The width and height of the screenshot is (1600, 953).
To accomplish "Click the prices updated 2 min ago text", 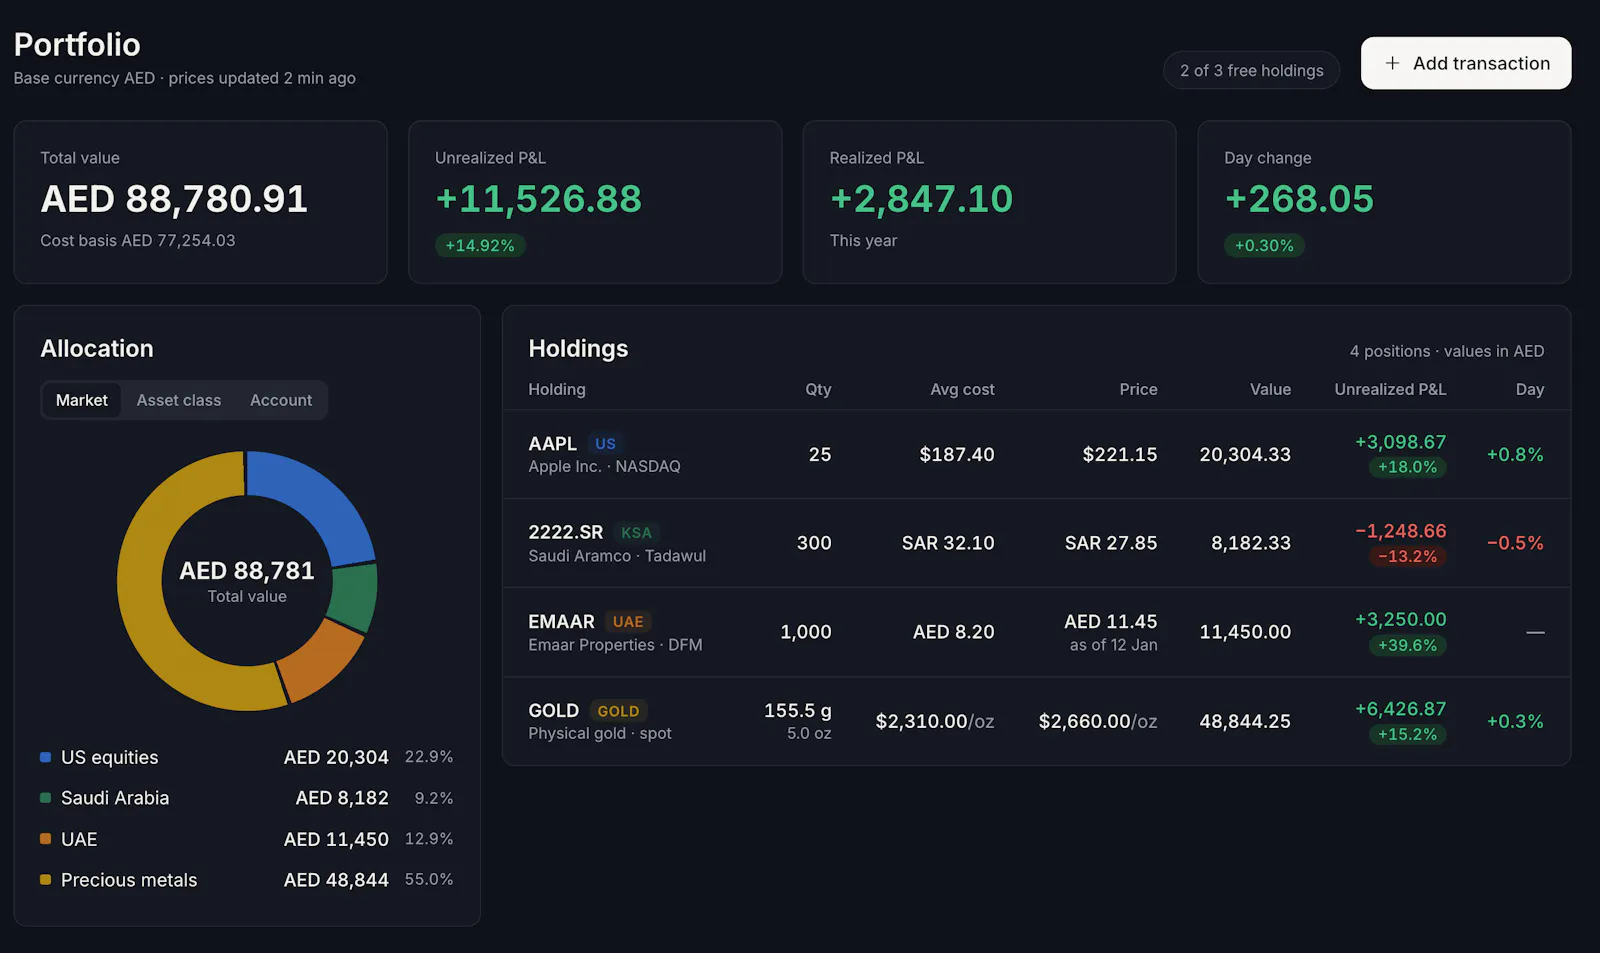I will 262,78.
